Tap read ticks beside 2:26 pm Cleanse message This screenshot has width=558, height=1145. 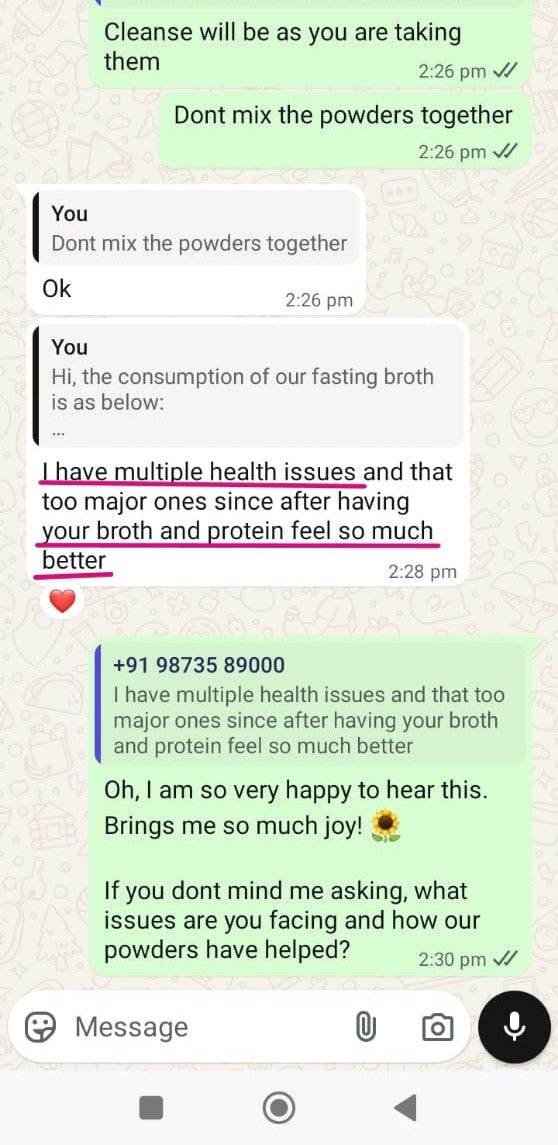[504, 71]
